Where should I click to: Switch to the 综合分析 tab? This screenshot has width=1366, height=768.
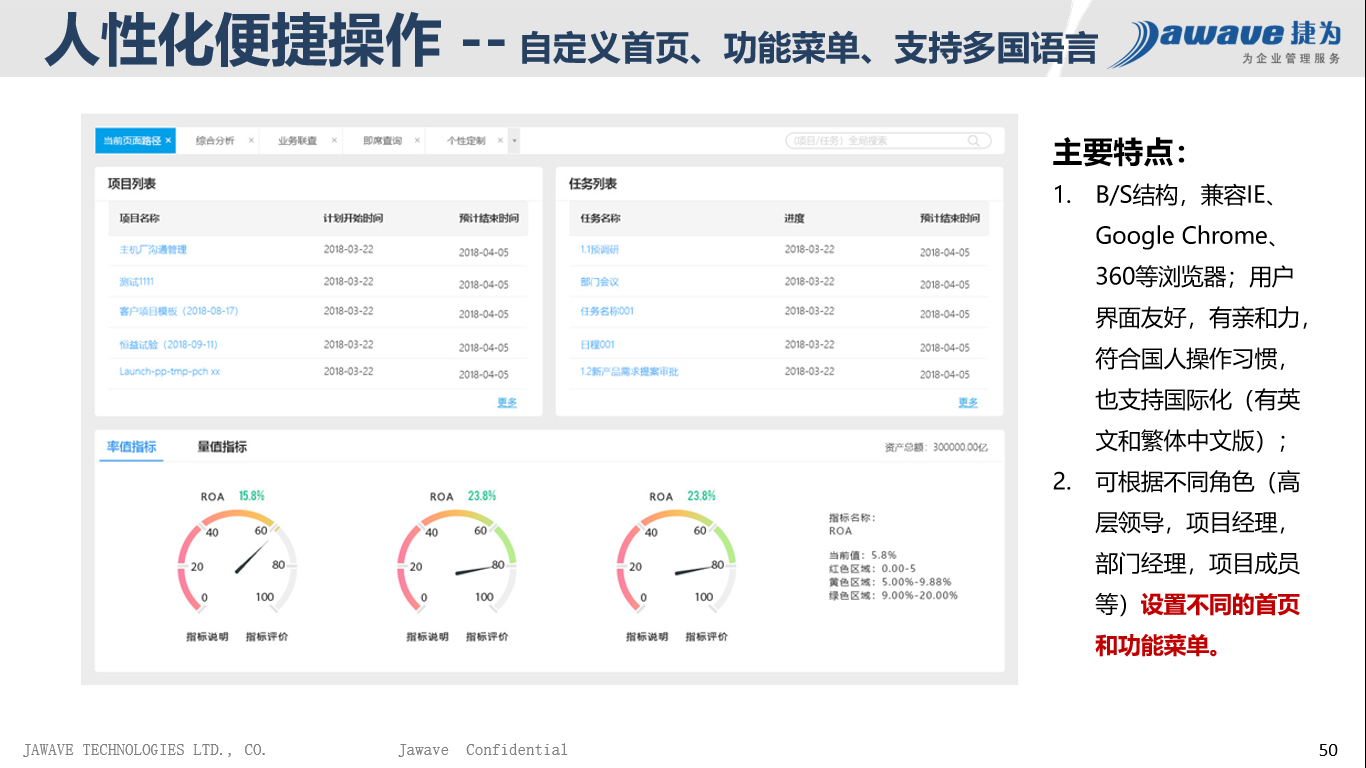click(x=215, y=141)
